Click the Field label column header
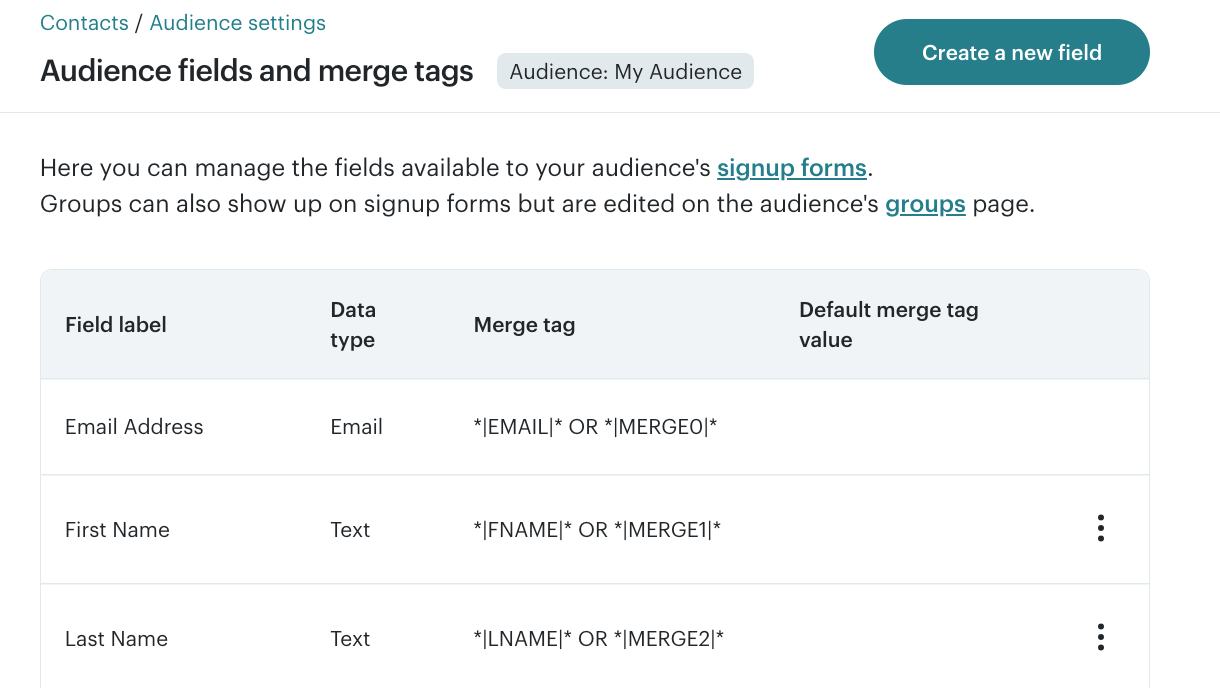The image size is (1220, 688). pos(116,325)
